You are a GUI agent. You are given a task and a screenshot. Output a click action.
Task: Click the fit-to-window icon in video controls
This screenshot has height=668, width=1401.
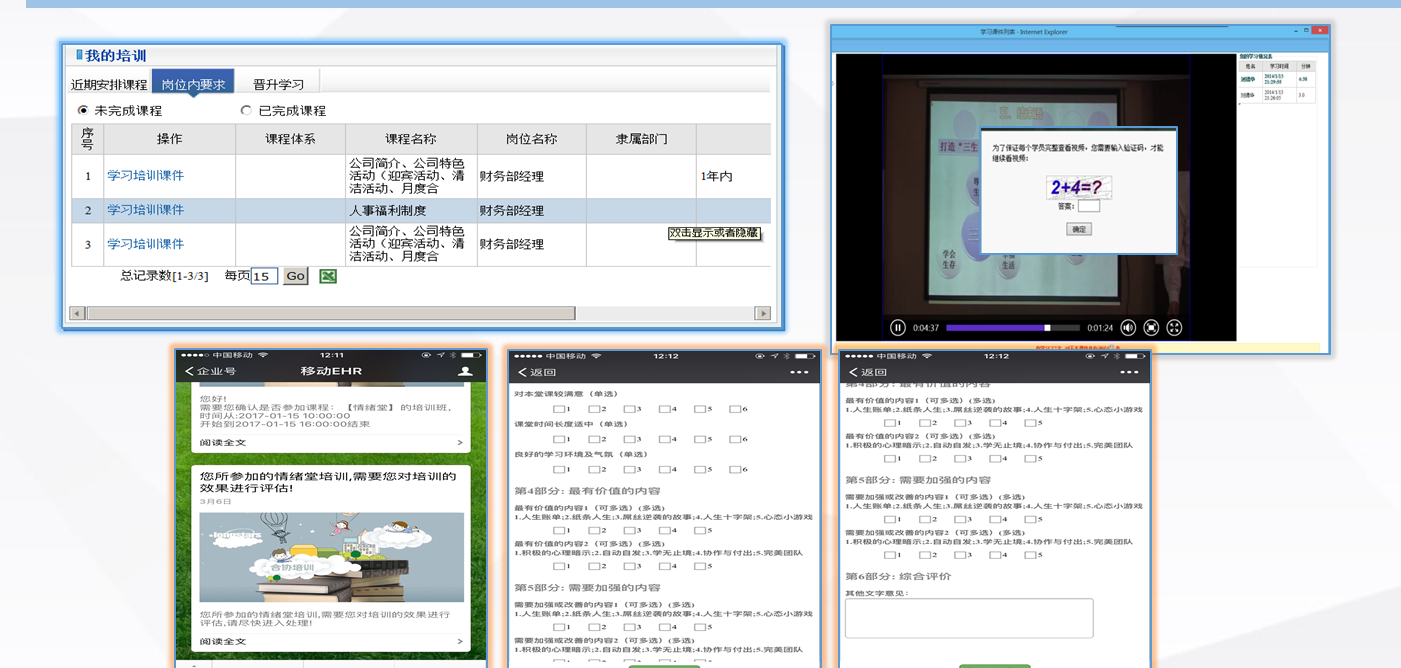[1151, 328]
